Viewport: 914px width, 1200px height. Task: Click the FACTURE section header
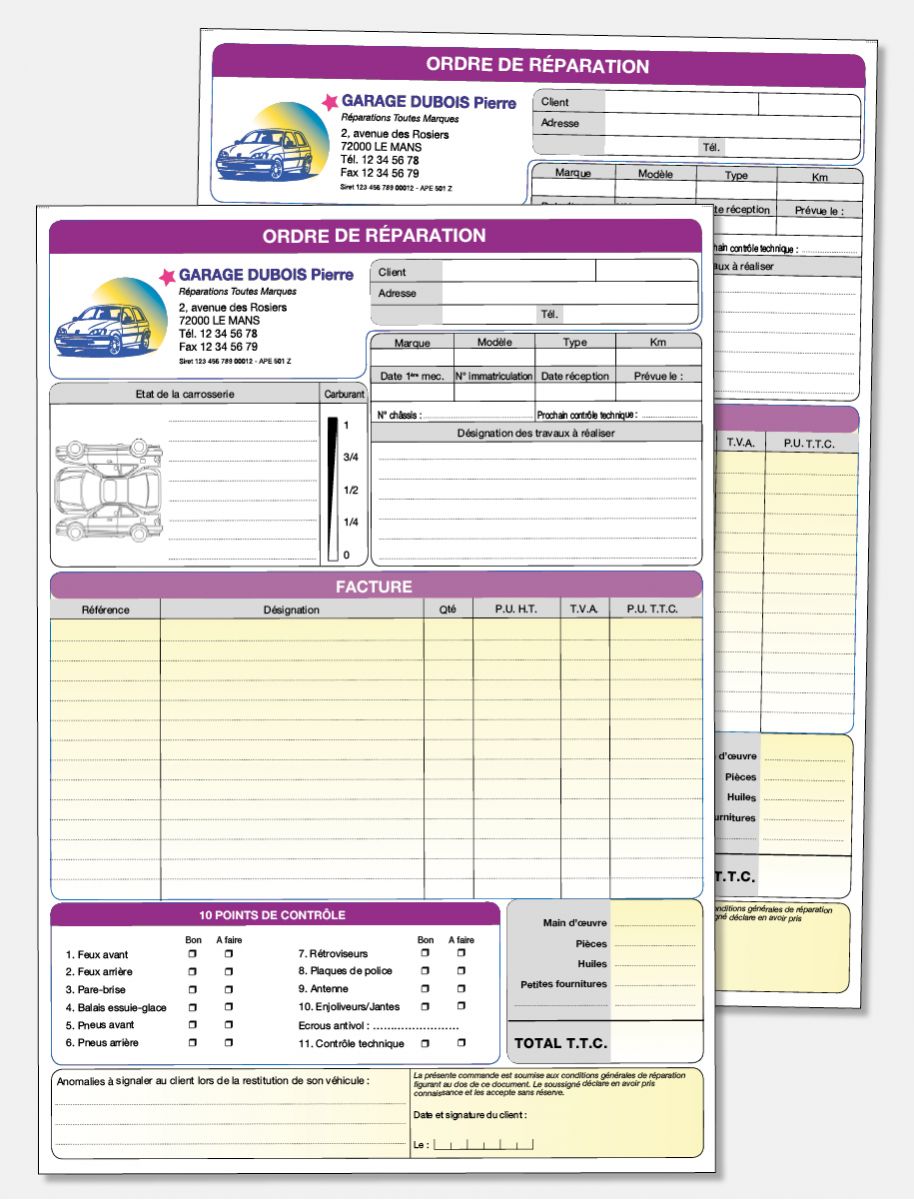coord(373,587)
